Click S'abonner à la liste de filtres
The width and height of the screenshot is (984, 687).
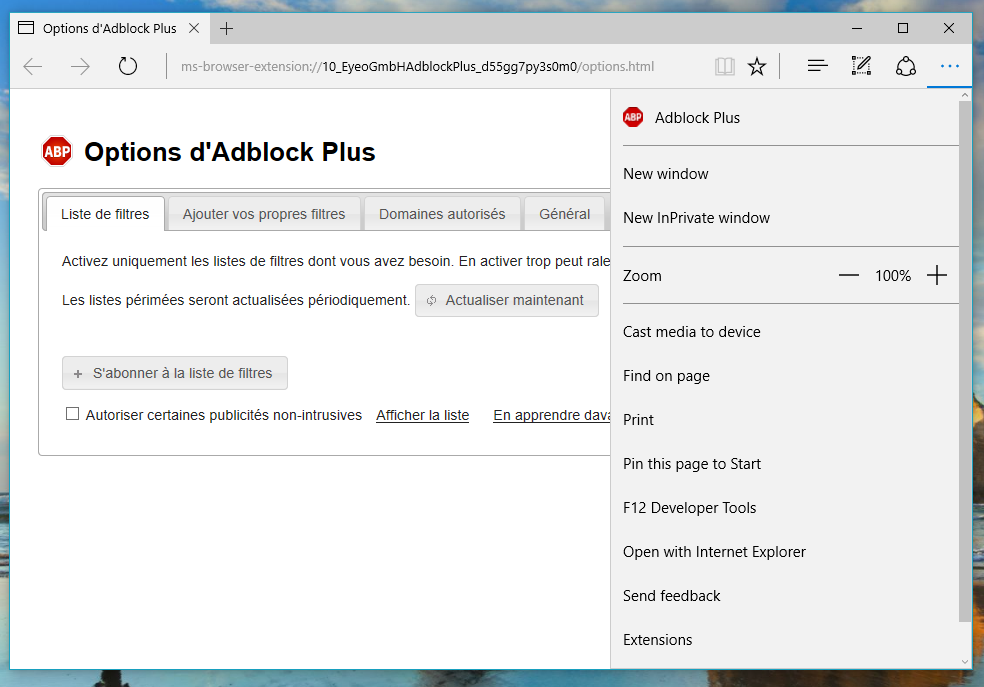click(x=175, y=373)
